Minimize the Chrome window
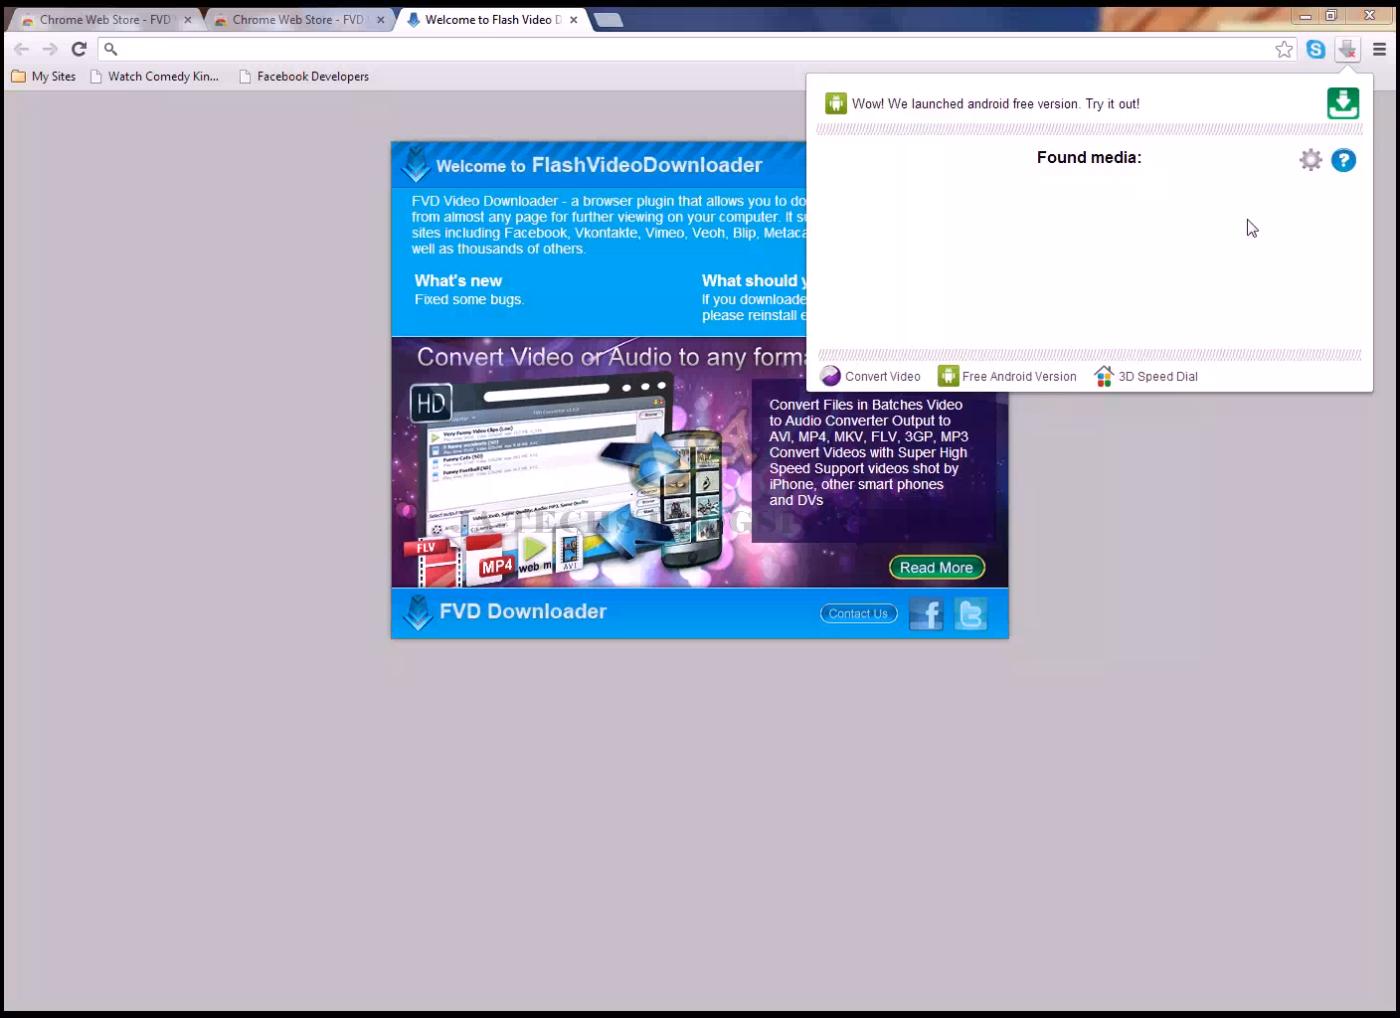 1305,16
